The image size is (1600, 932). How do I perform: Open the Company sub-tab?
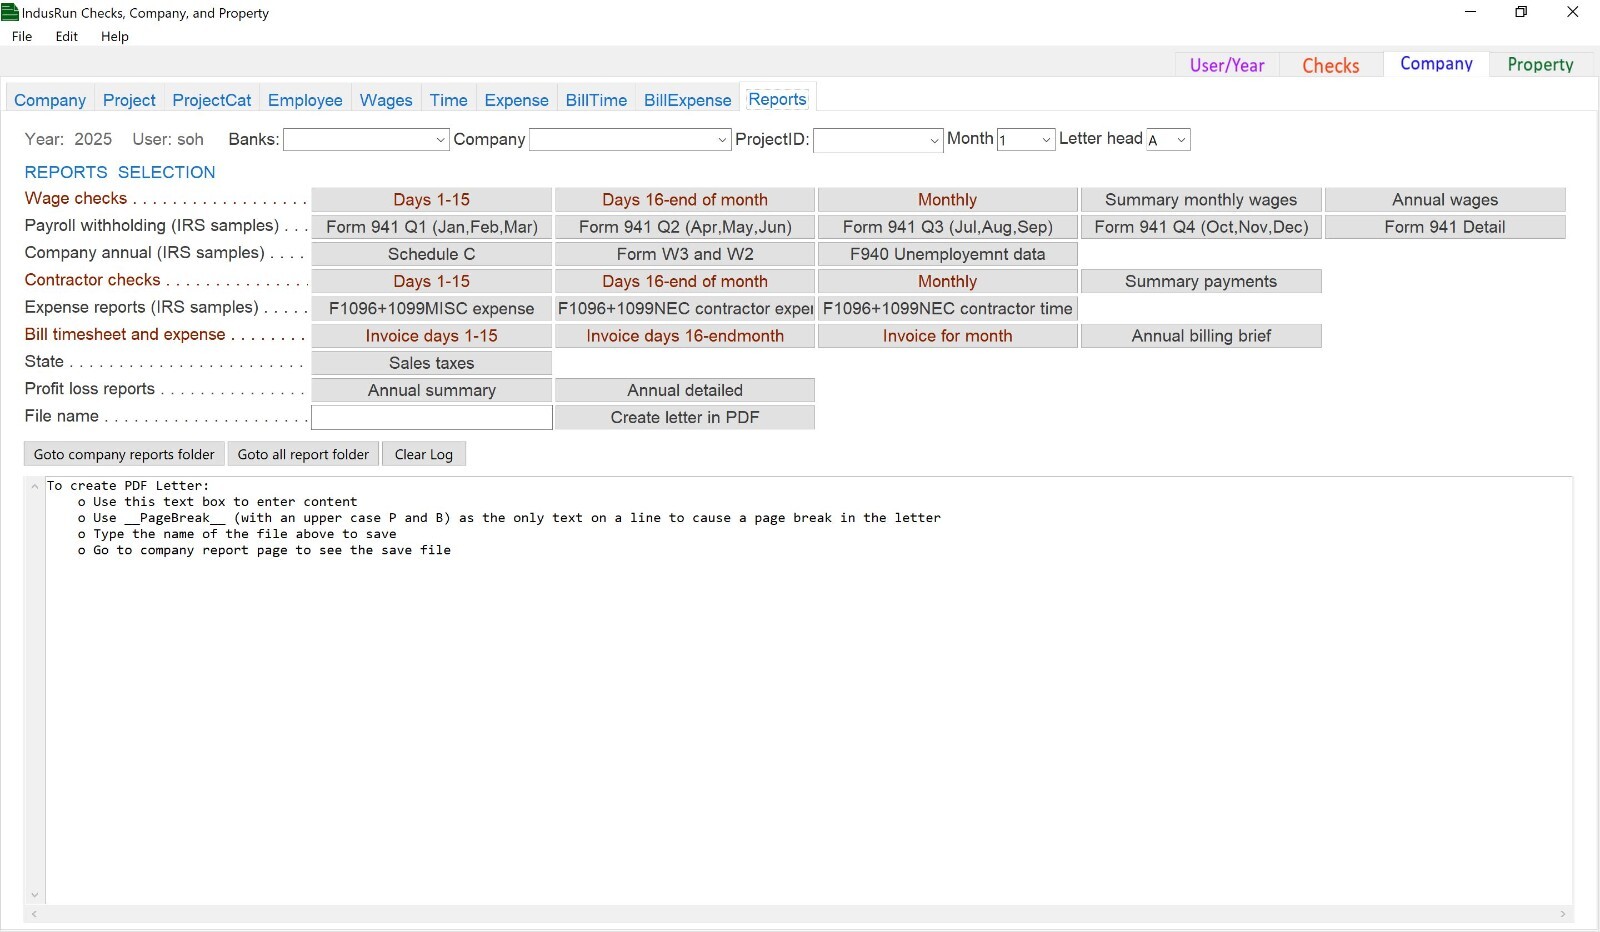click(50, 100)
